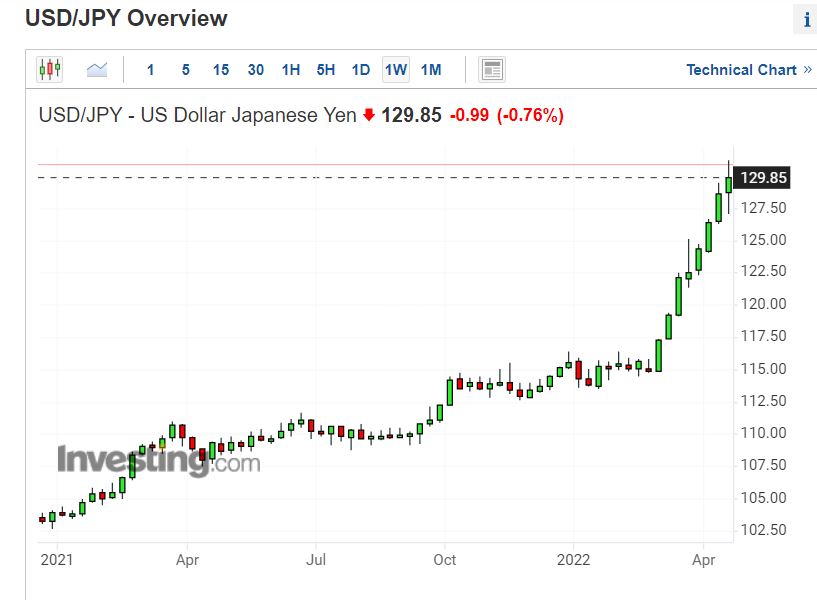Click the 112.50 axis label
This screenshot has width=817, height=600.
coord(763,401)
